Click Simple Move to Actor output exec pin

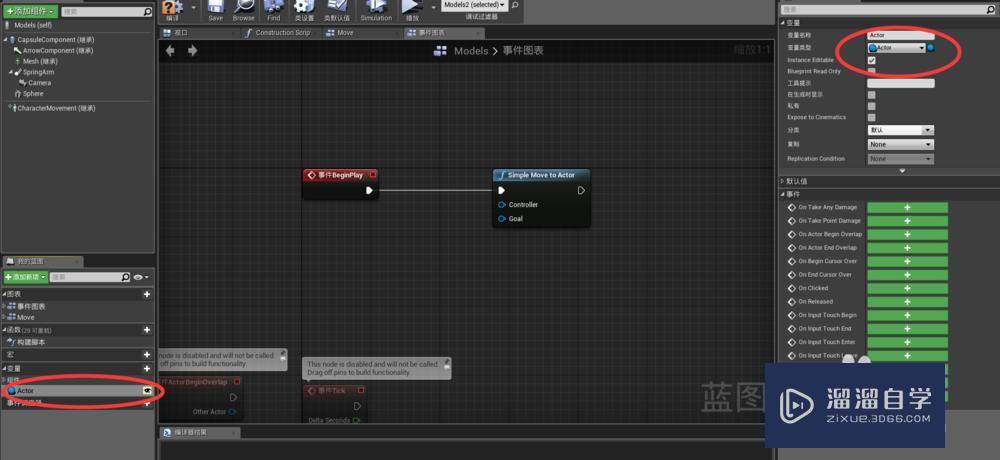581,190
